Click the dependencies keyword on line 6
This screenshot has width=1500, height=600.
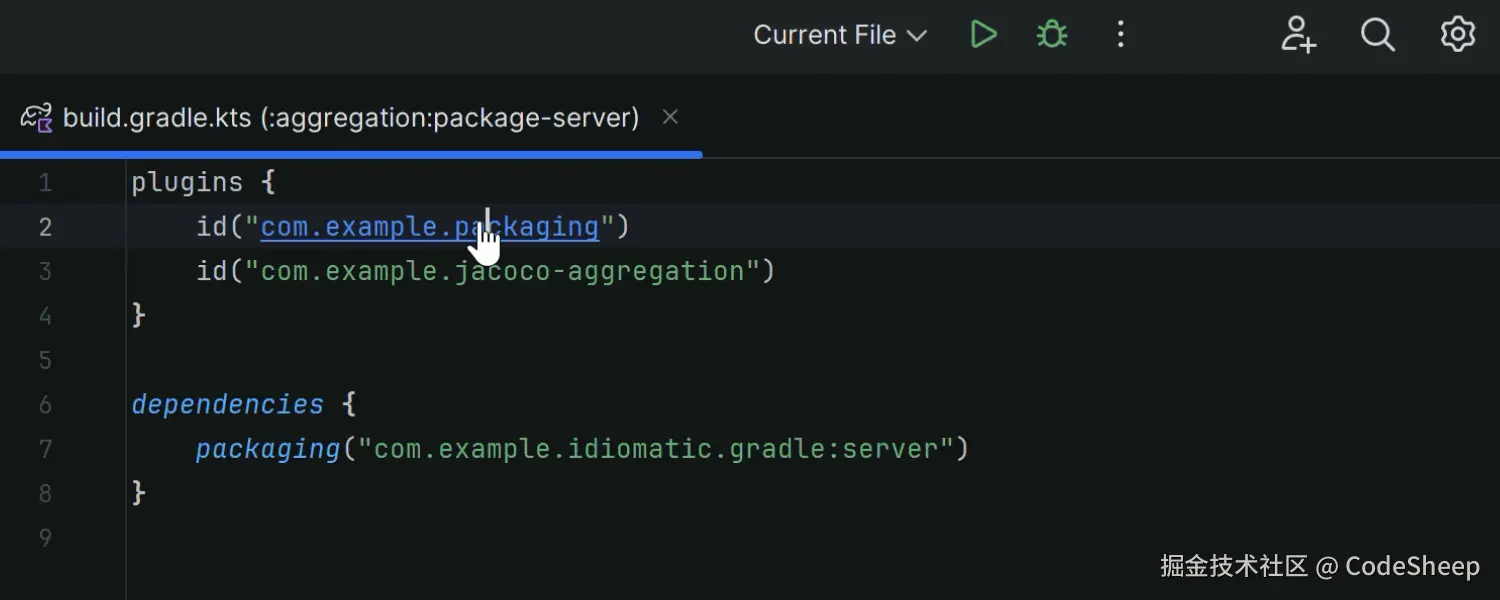pyautogui.click(x=228, y=404)
